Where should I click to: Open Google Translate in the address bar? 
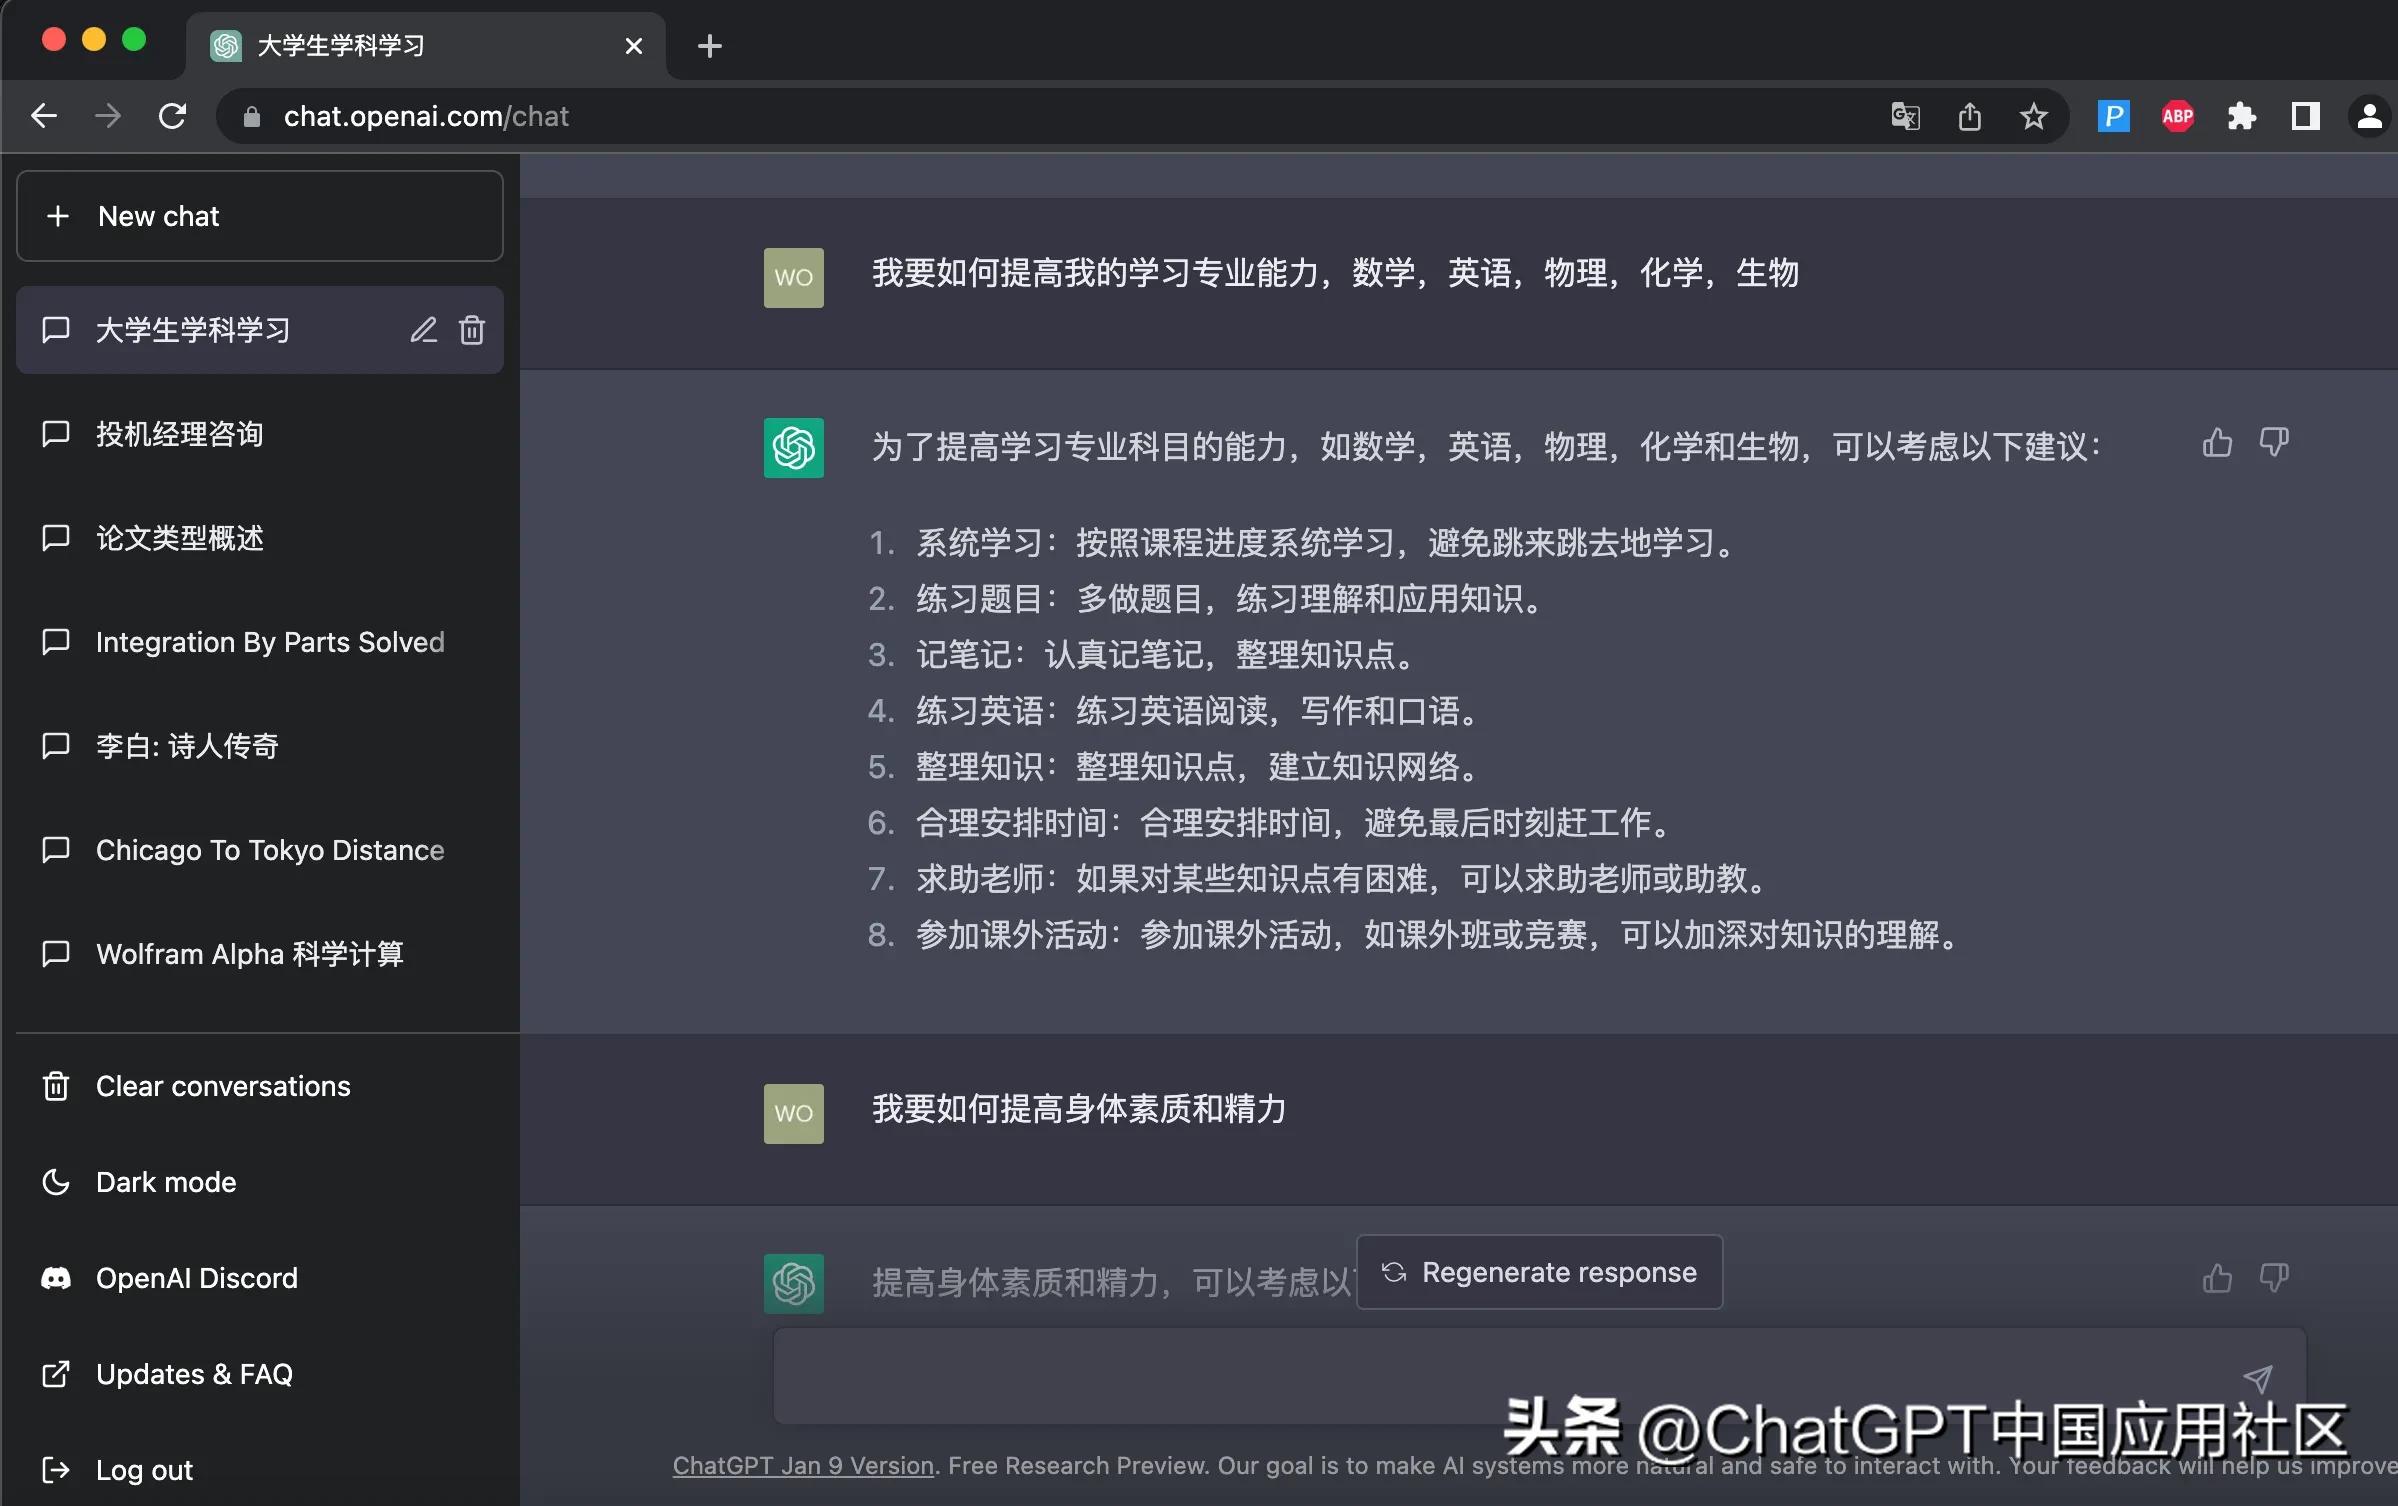(1904, 116)
